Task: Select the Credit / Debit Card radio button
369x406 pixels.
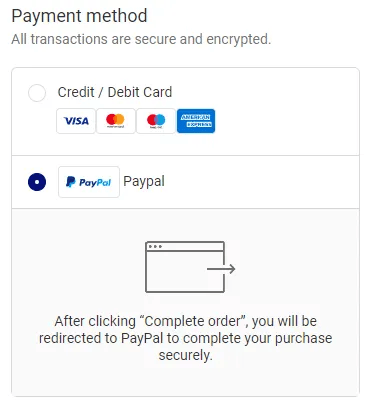Action: pyautogui.click(x=37, y=93)
